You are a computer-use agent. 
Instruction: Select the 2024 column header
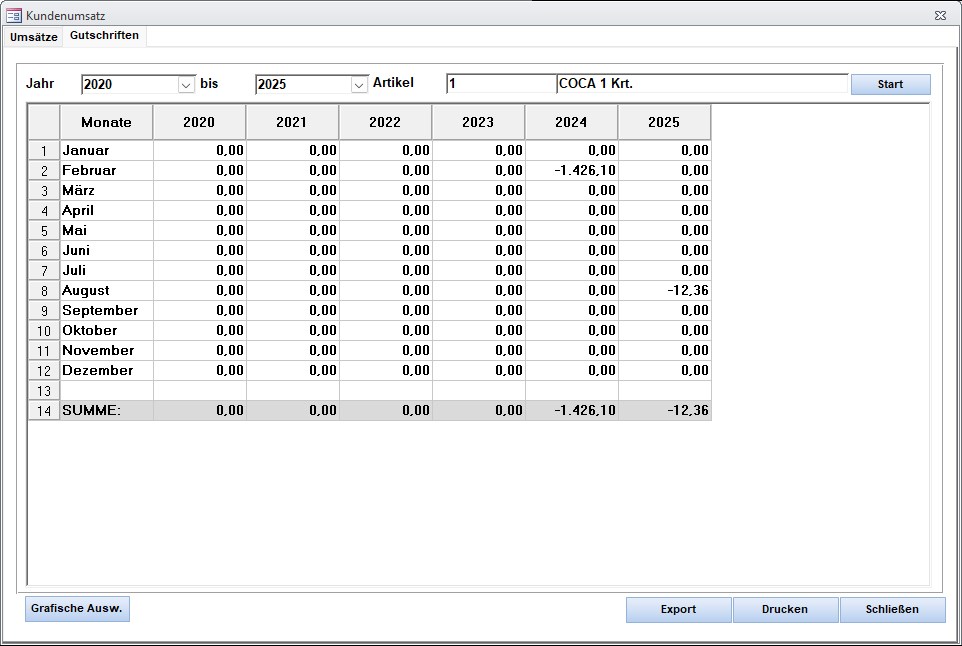[571, 122]
